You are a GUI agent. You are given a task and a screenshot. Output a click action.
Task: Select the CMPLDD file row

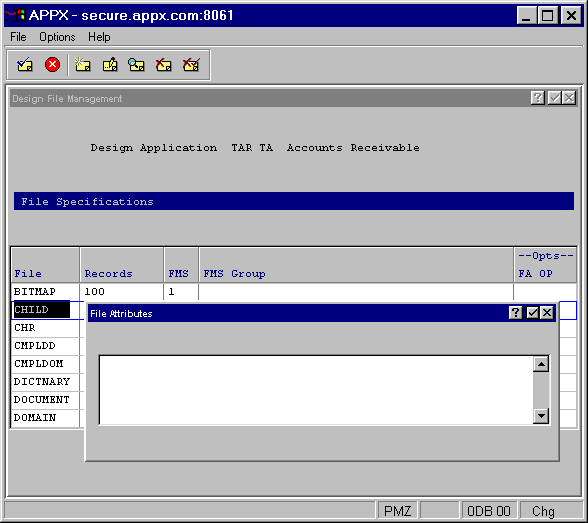pyautogui.click(x=45, y=346)
